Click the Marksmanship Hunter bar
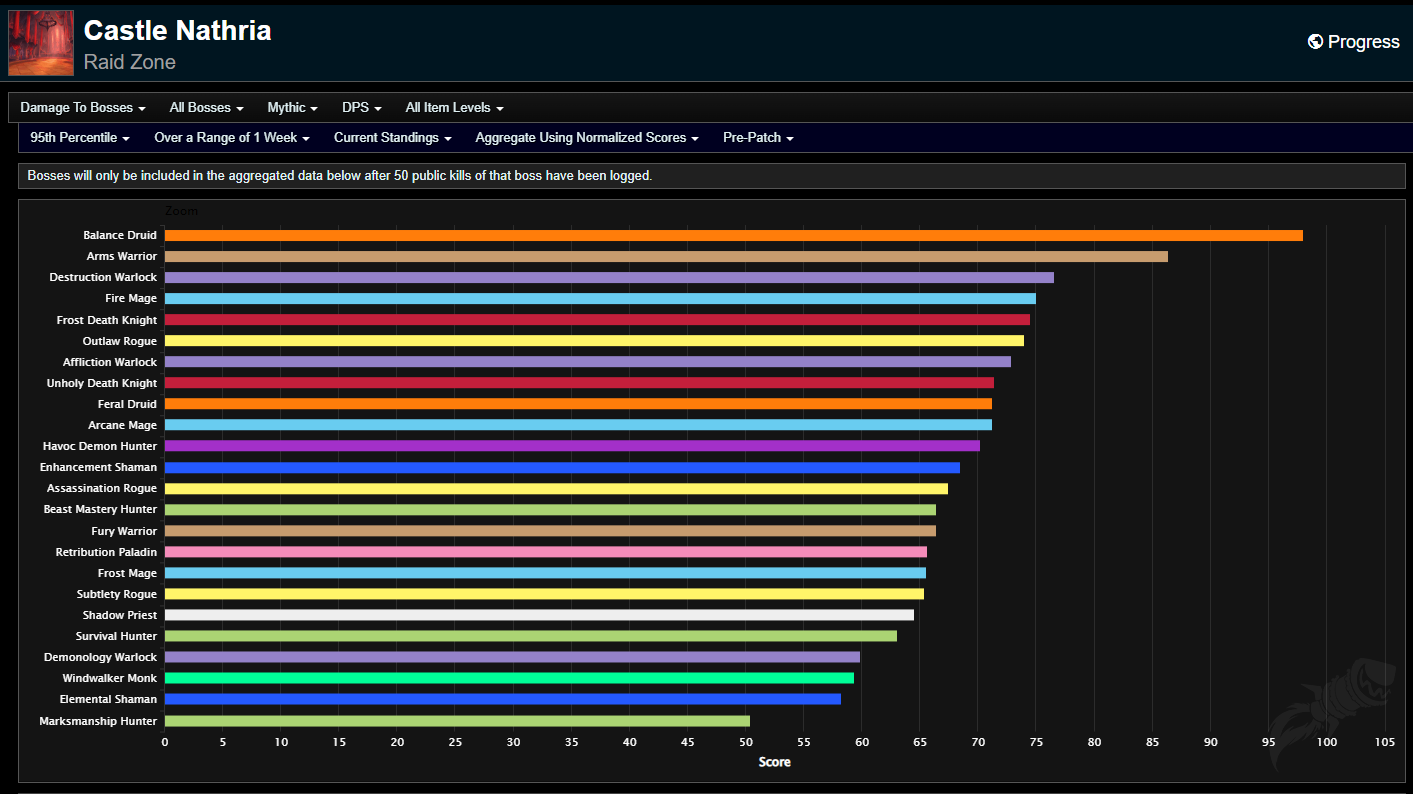This screenshot has width=1413, height=794. pos(457,721)
